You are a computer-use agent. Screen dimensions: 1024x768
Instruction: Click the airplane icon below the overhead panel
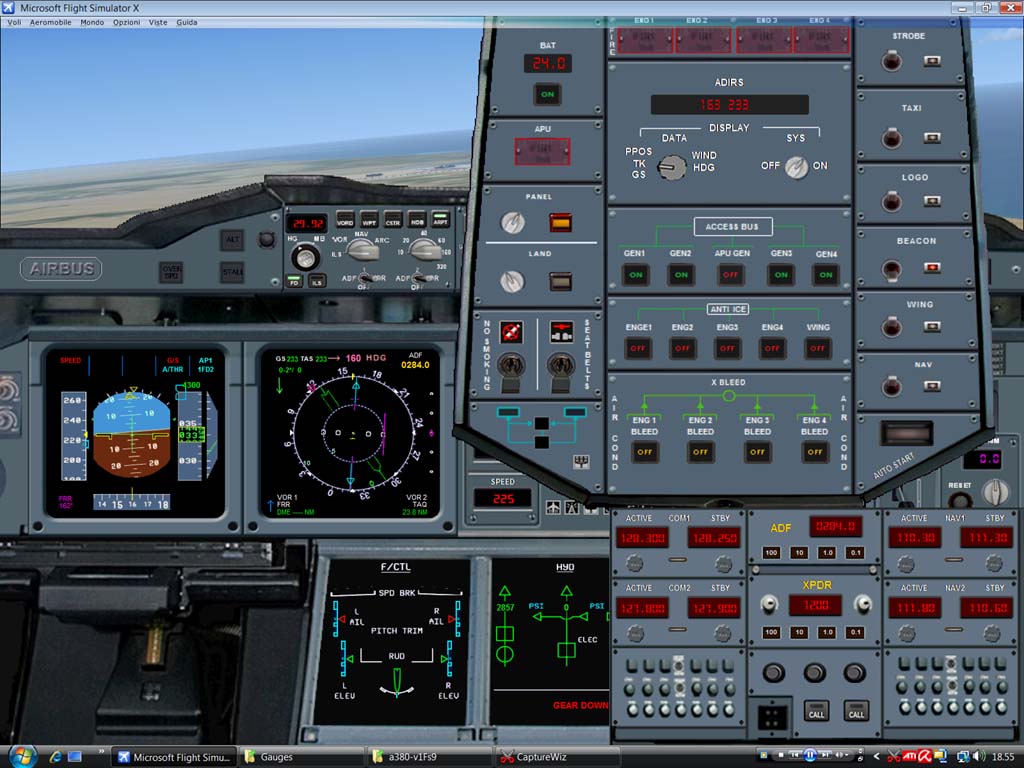tap(552, 508)
